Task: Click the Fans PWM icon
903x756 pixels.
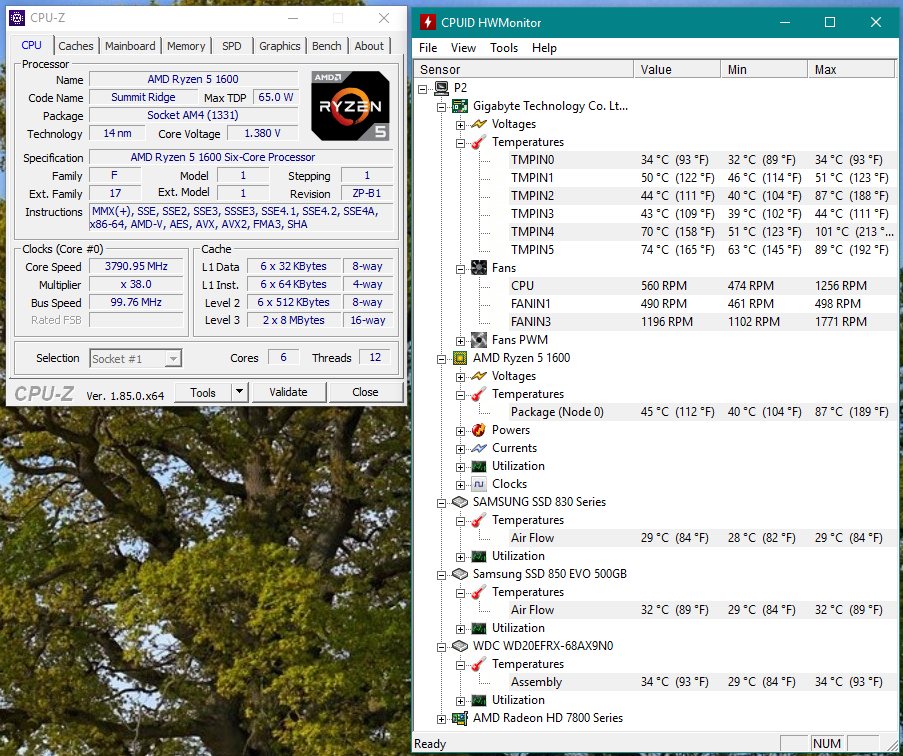Action: click(x=477, y=339)
